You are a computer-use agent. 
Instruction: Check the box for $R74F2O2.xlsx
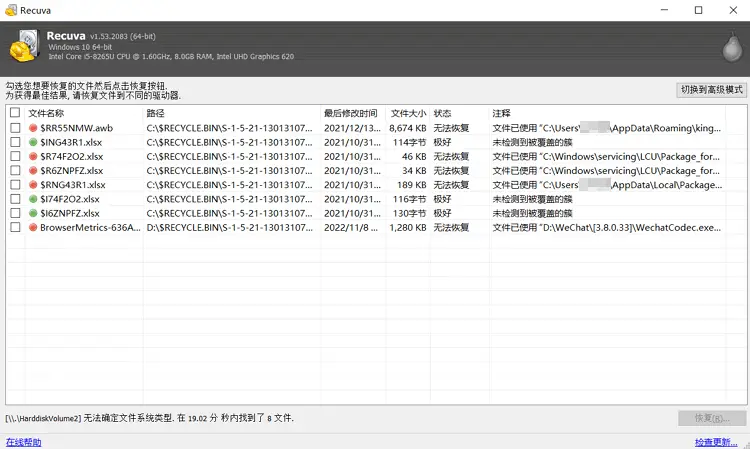(x=15, y=156)
